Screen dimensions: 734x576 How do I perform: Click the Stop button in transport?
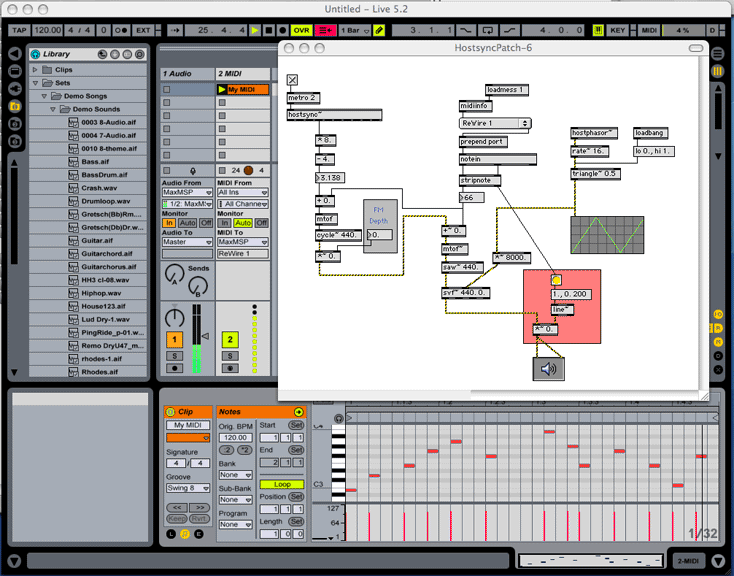point(269,30)
